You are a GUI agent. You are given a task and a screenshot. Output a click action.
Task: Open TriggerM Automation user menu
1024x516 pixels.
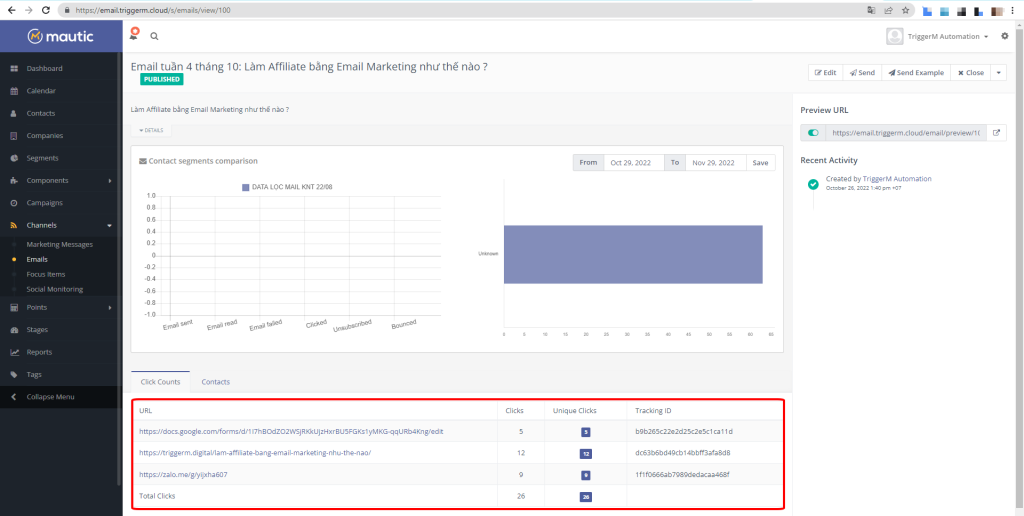click(x=938, y=36)
